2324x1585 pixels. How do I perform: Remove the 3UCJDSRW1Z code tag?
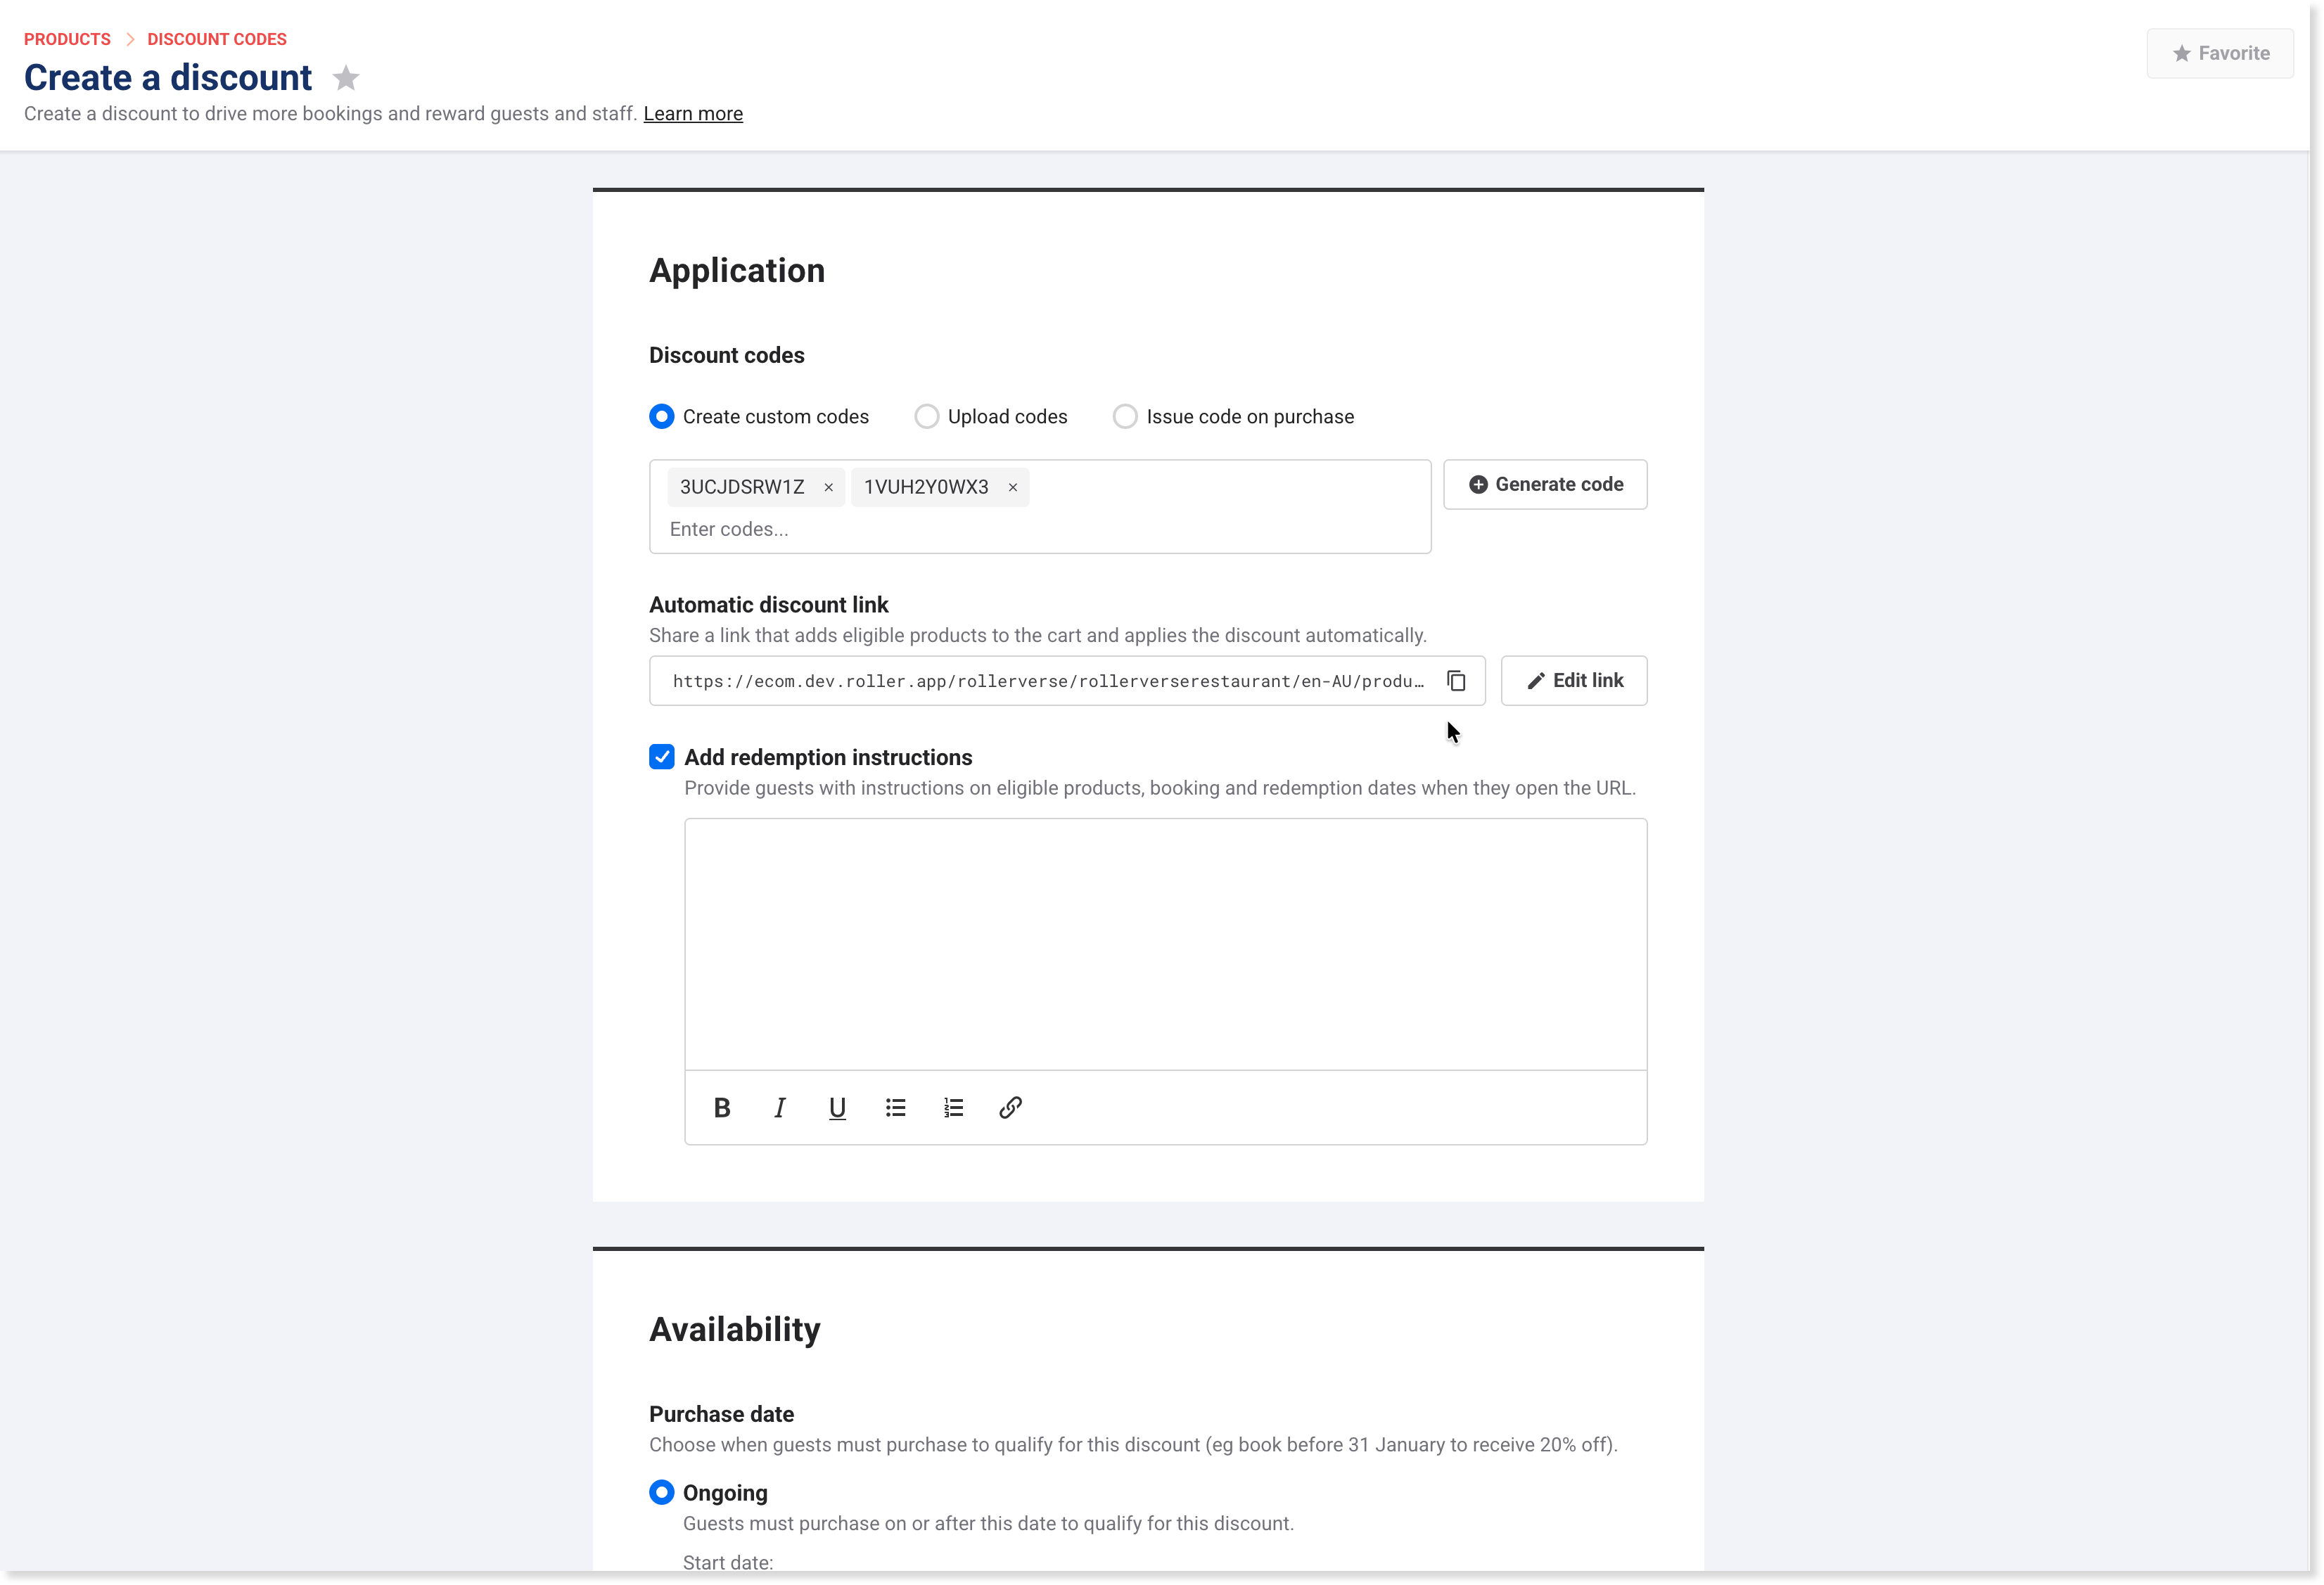[x=828, y=487]
